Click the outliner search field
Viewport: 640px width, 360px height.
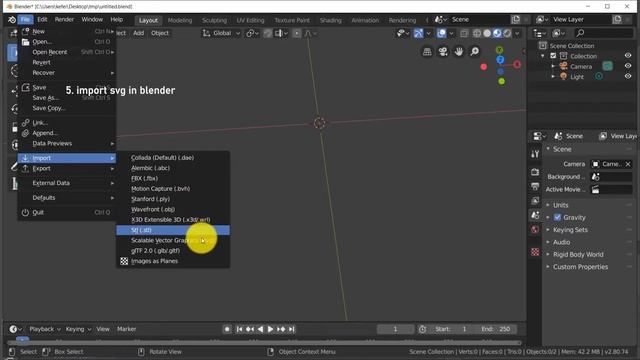tap(603, 33)
